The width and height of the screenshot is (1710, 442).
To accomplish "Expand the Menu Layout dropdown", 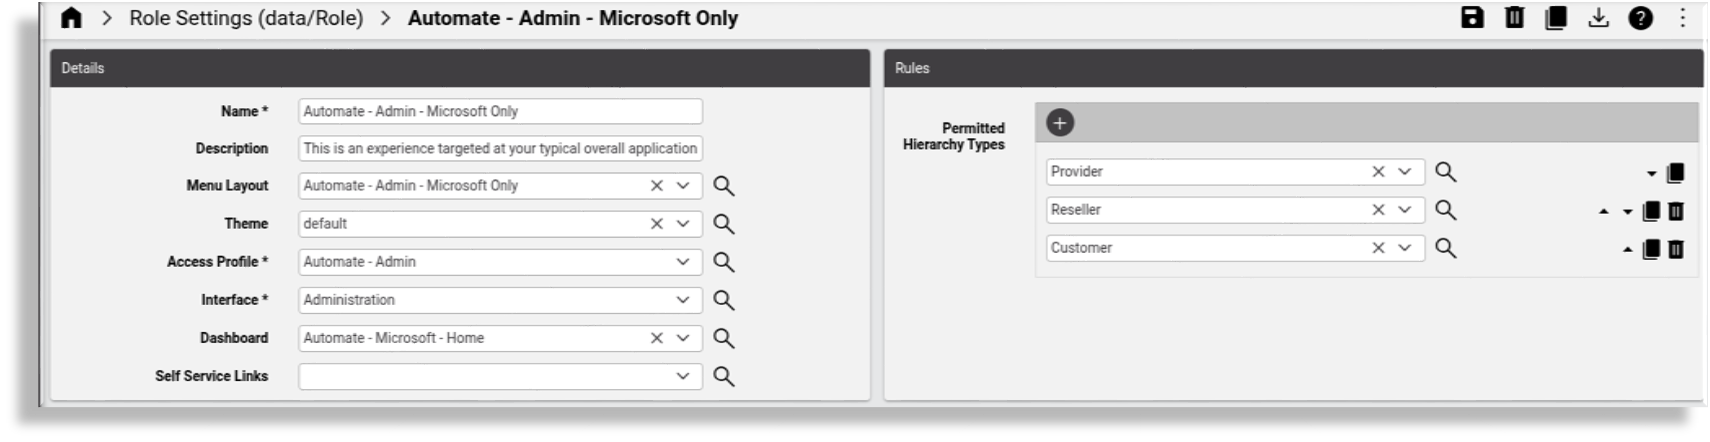I will 683,186.
